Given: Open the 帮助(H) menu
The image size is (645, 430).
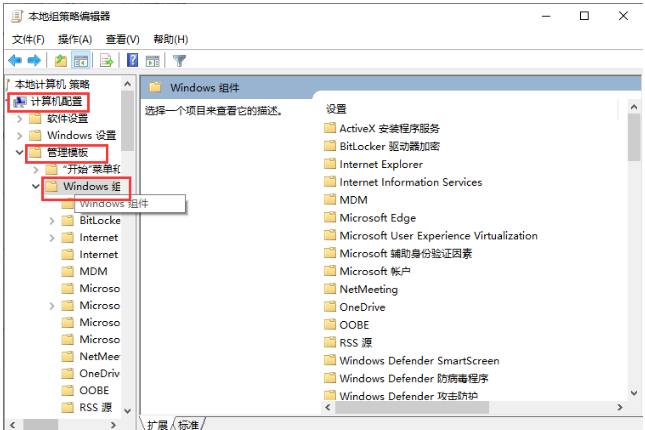Looking at the screenshot, I should pyautogui.click(x=171, y=40).
